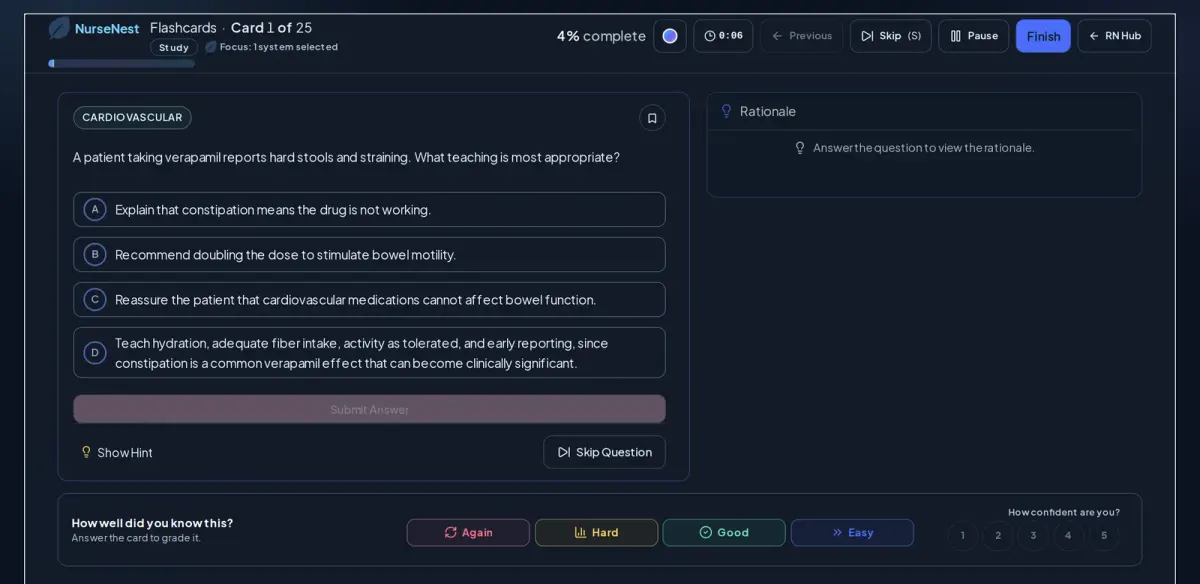Select answer option B circle
The image size is (1200, 584).
click(x=95, y=255)
